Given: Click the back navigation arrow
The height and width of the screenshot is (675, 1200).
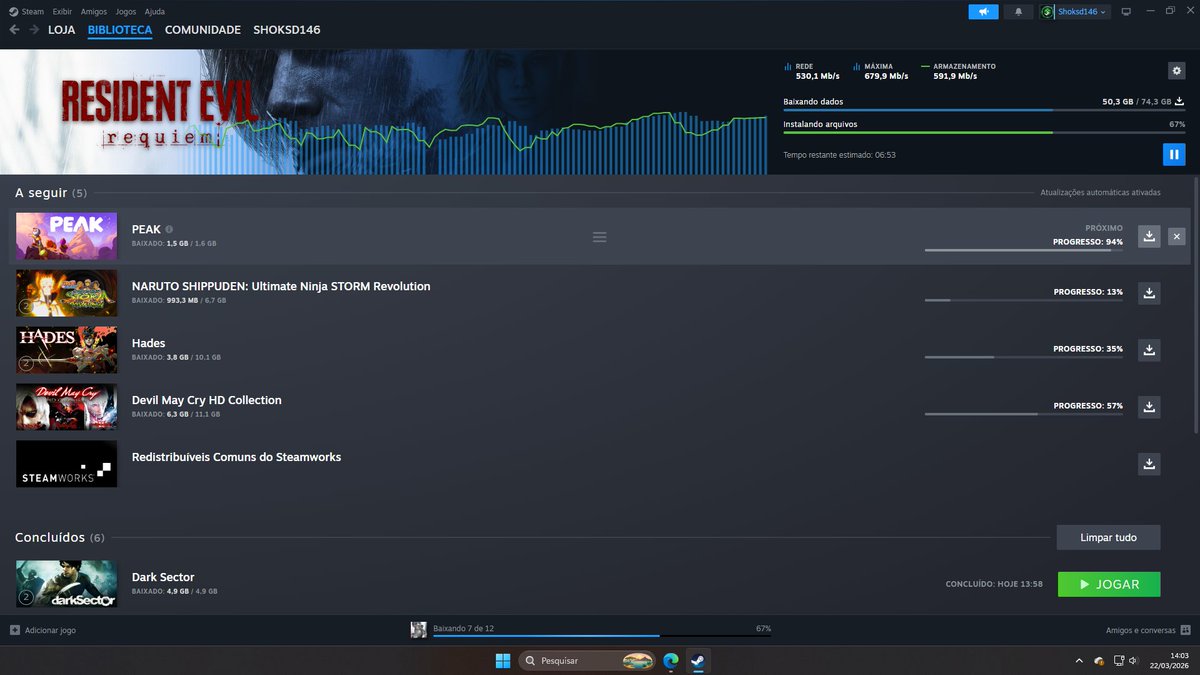Looking at the screenshot, I should tap(14, 30).
